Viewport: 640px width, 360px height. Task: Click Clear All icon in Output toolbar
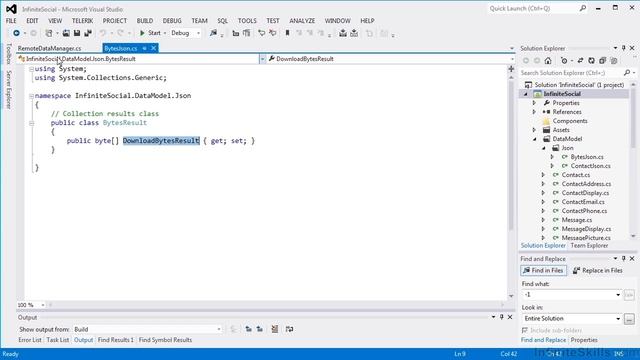(x=275, y=329)
